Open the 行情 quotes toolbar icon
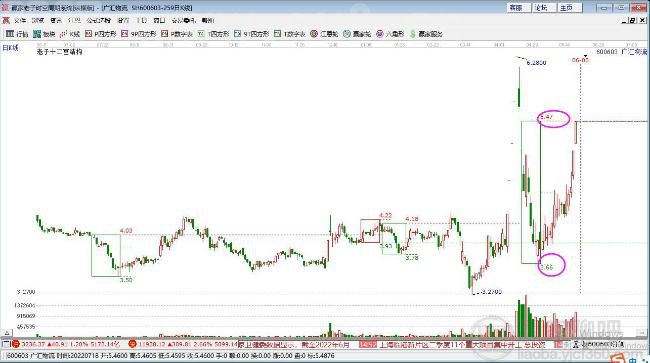 tap(16, 34)
